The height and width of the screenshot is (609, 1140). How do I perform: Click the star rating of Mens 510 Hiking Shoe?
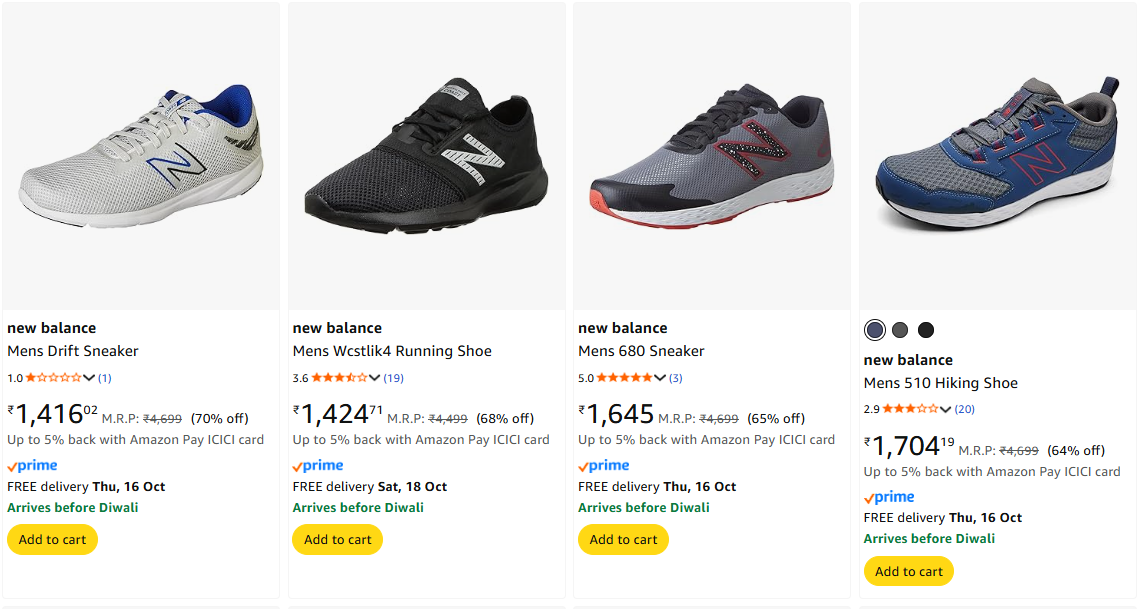pos(910,409)
